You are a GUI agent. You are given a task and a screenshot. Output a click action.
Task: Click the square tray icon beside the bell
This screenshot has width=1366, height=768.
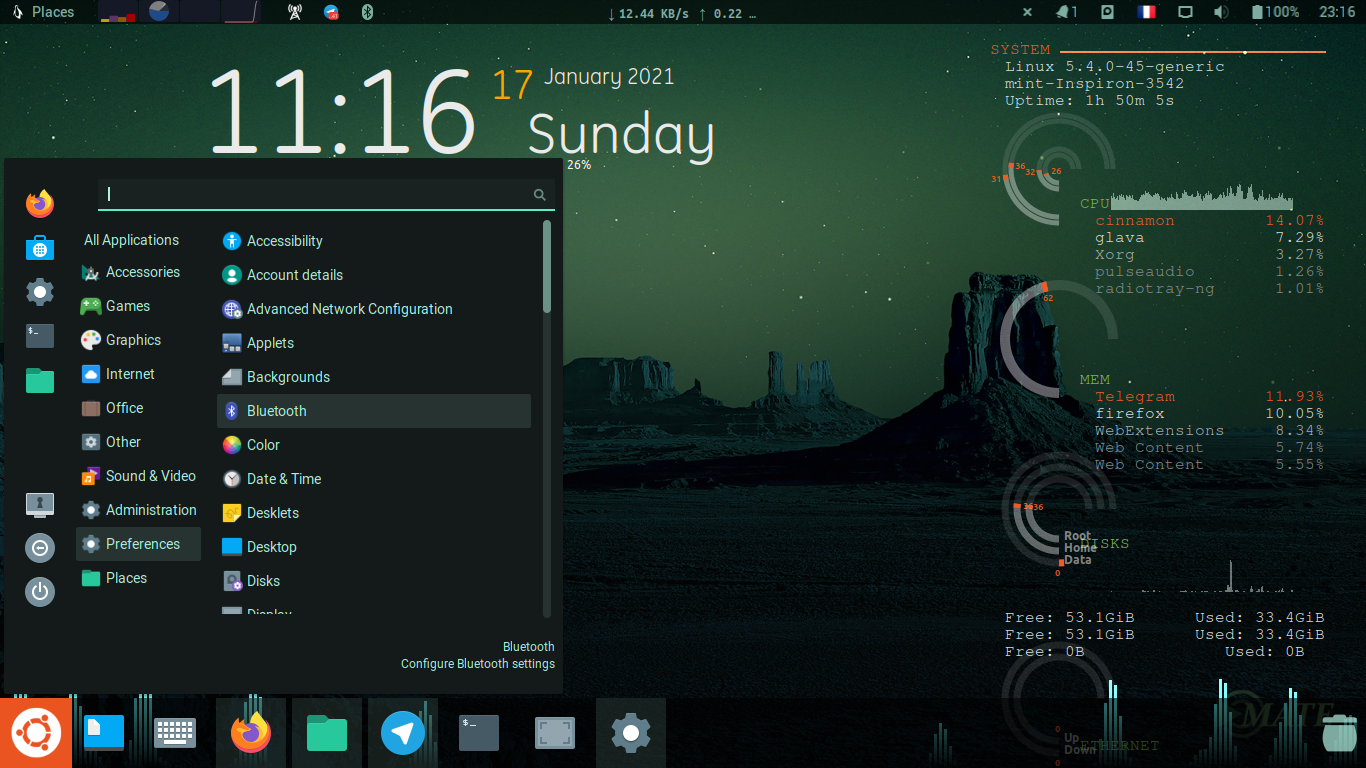1107,12
